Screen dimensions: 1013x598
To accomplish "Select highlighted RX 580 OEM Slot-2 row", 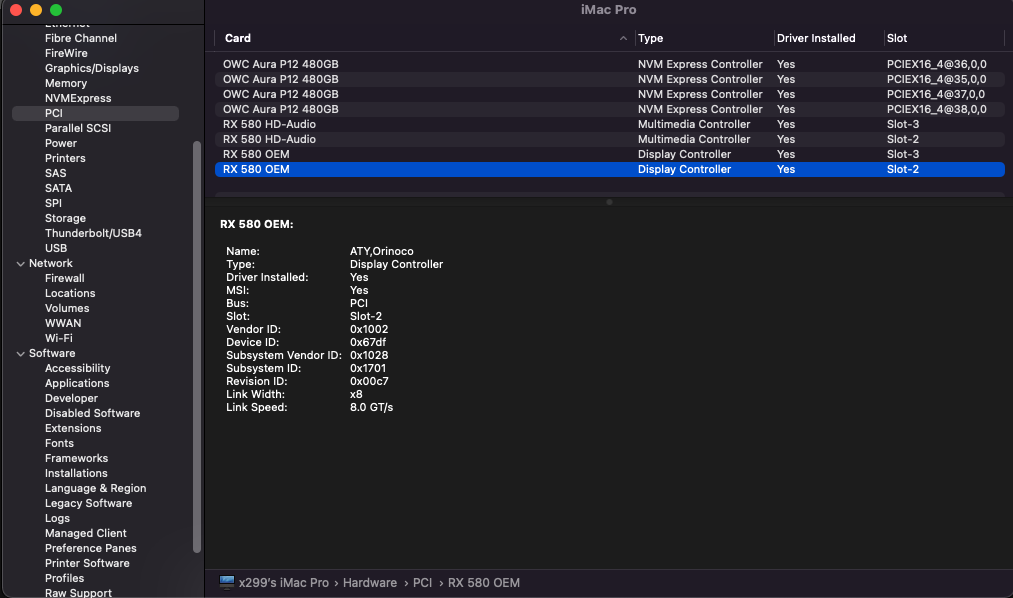I will tap(609, 169).
